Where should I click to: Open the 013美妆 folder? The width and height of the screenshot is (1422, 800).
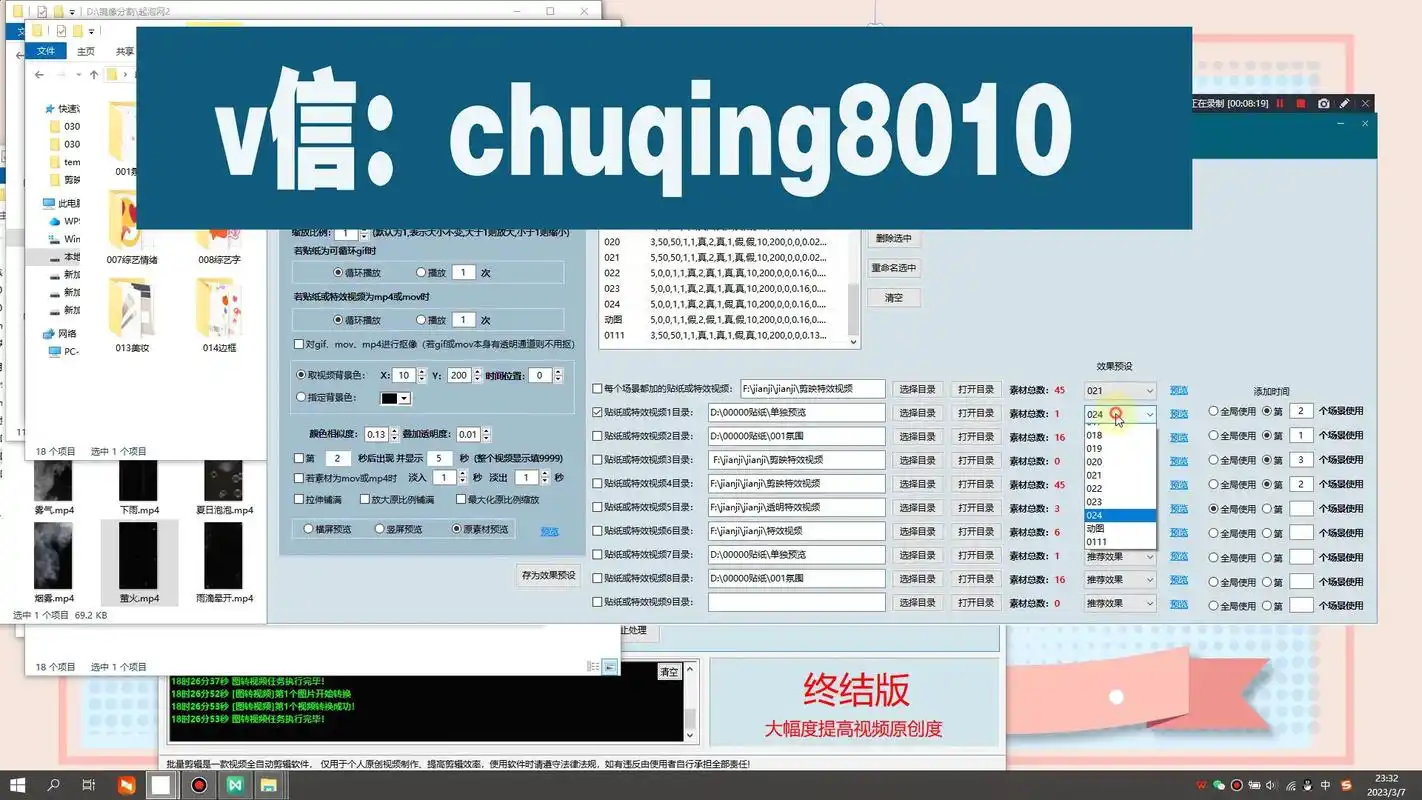132,317
